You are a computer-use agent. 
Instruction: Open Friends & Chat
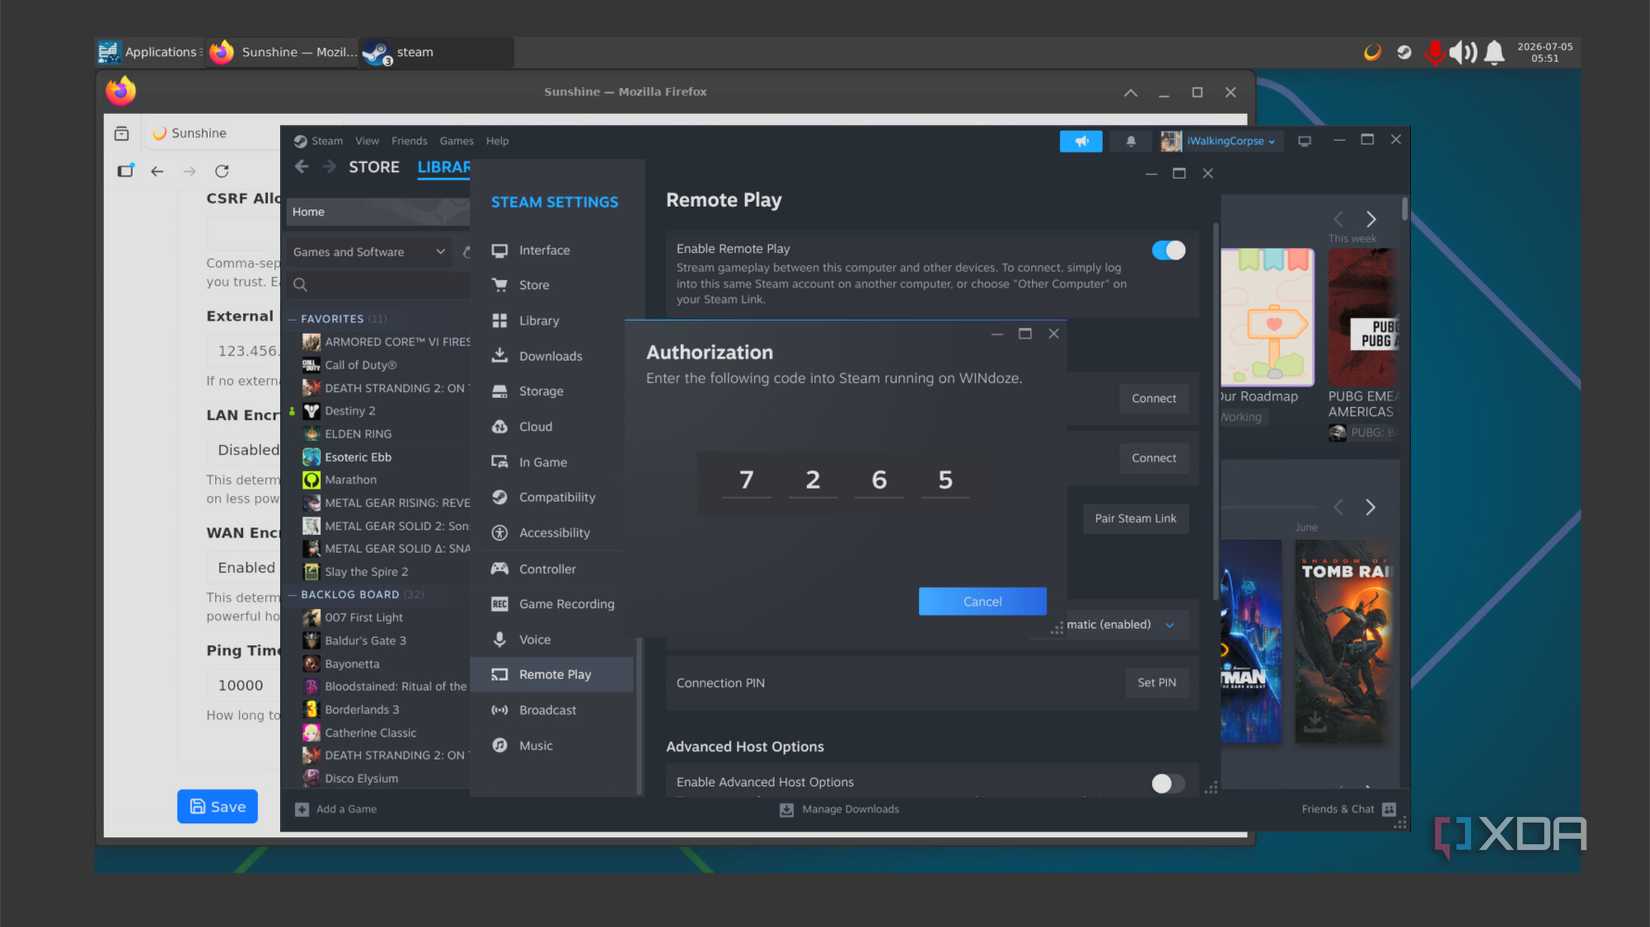(x=1348, y=809)
